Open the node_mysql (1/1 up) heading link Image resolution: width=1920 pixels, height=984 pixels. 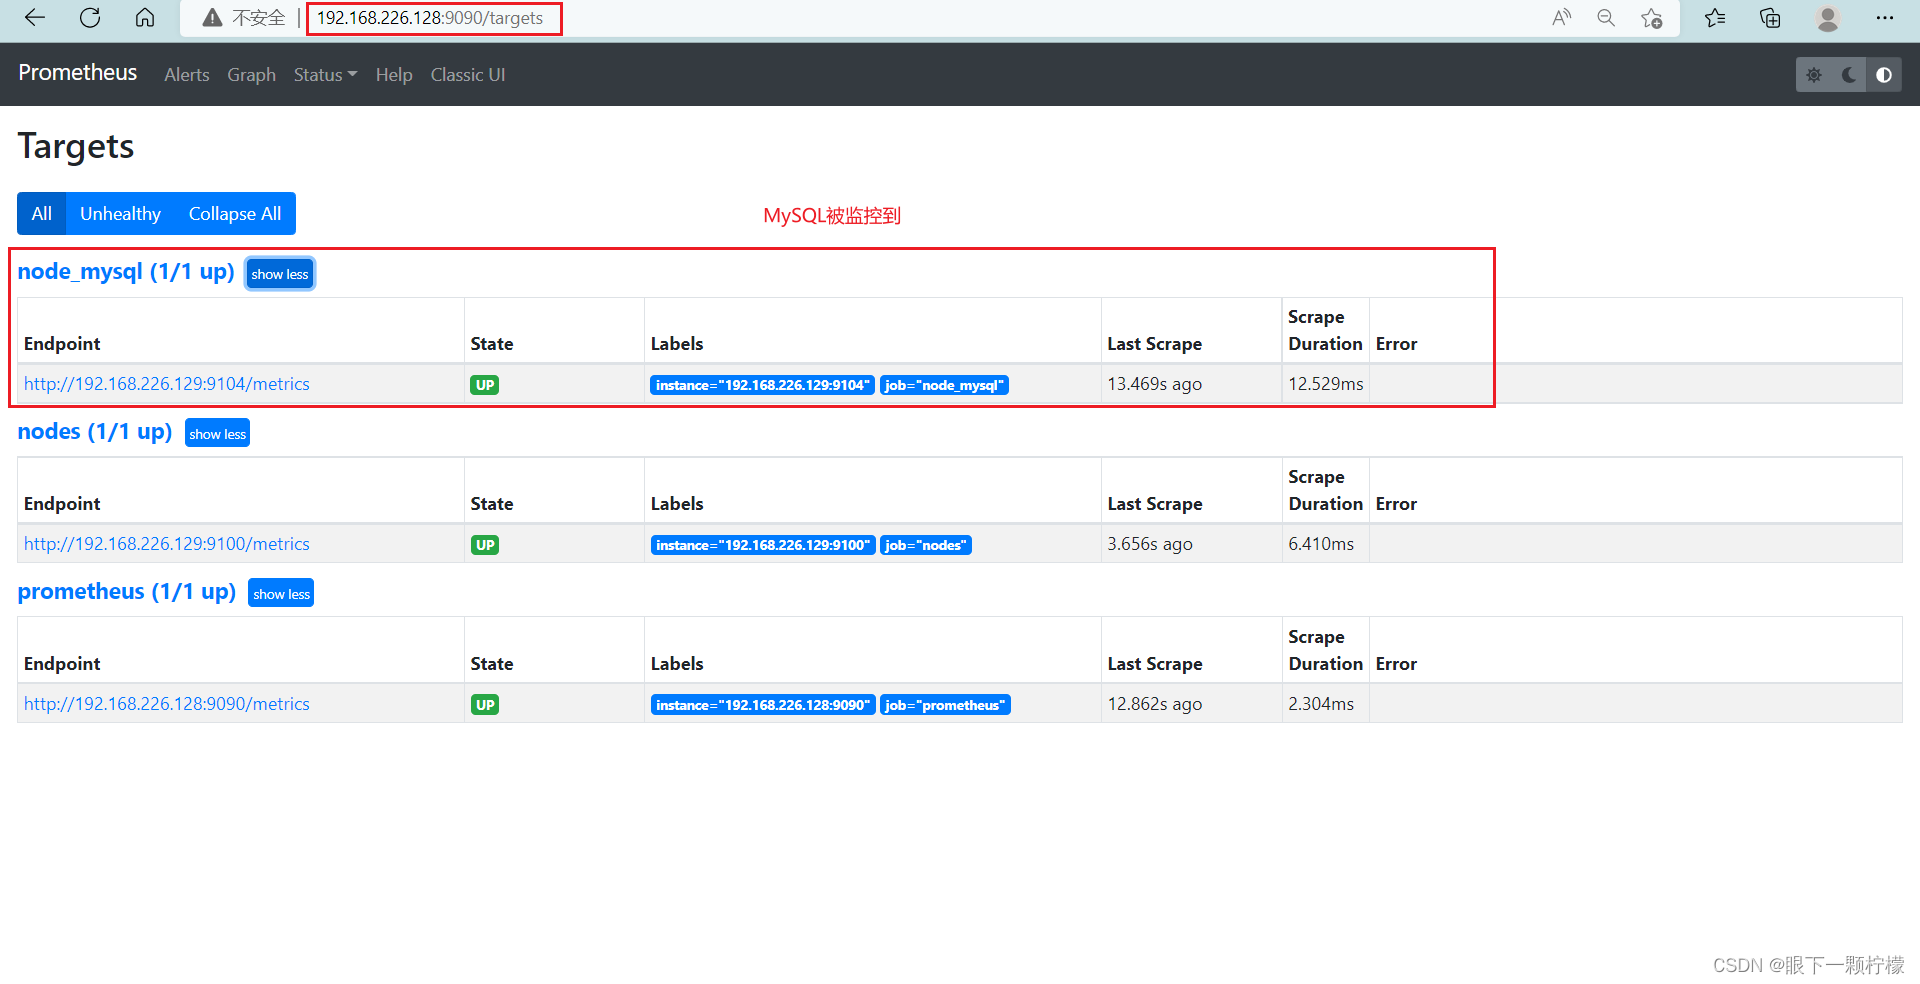[126, 272]
